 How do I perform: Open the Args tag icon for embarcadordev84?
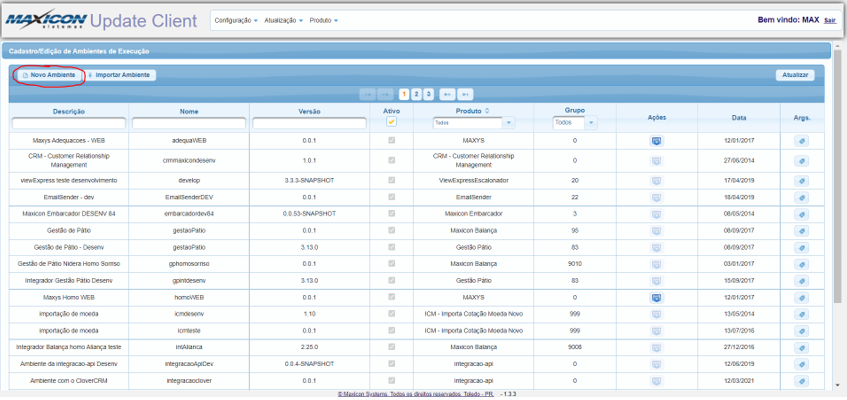[x=802, y=214]
